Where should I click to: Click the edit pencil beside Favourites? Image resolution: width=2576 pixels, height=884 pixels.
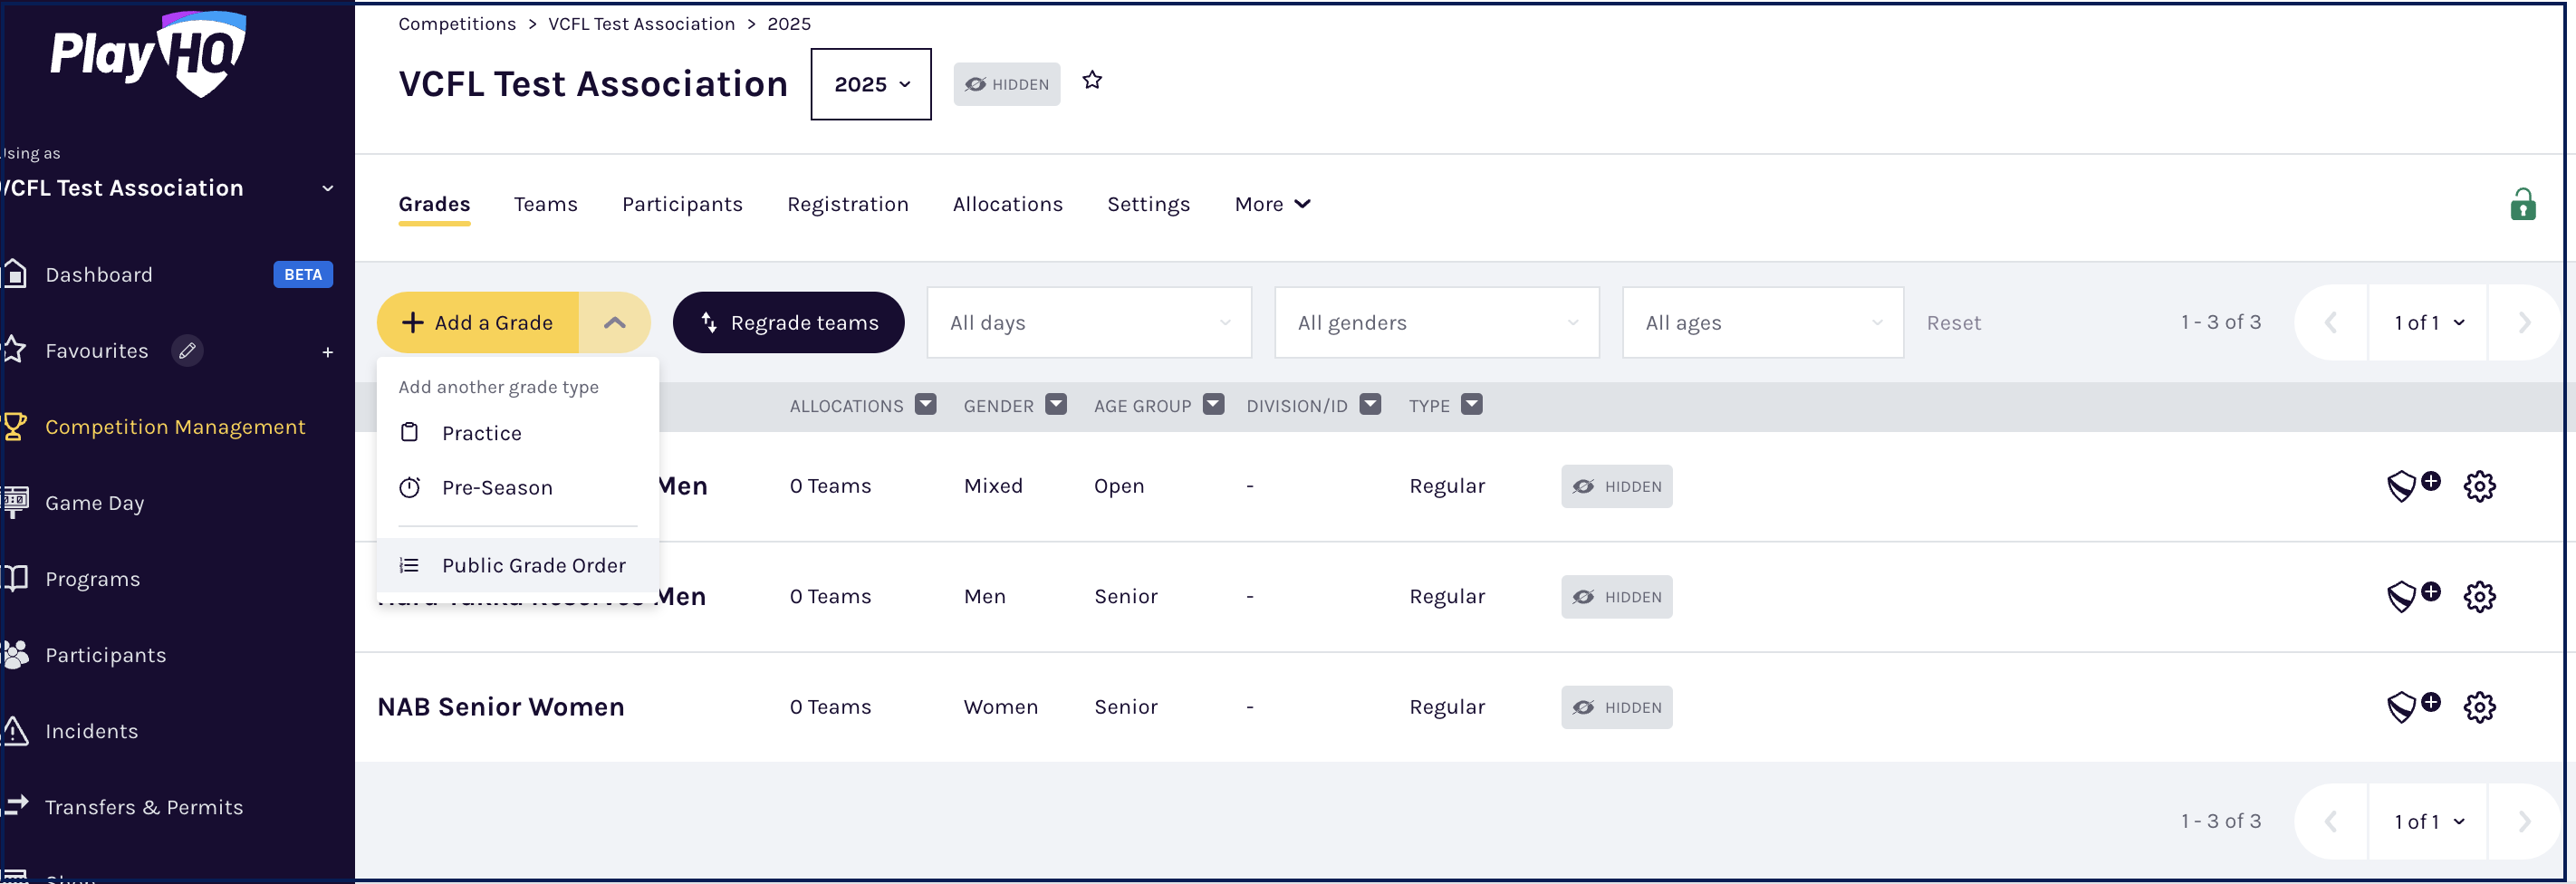(187, 351)
